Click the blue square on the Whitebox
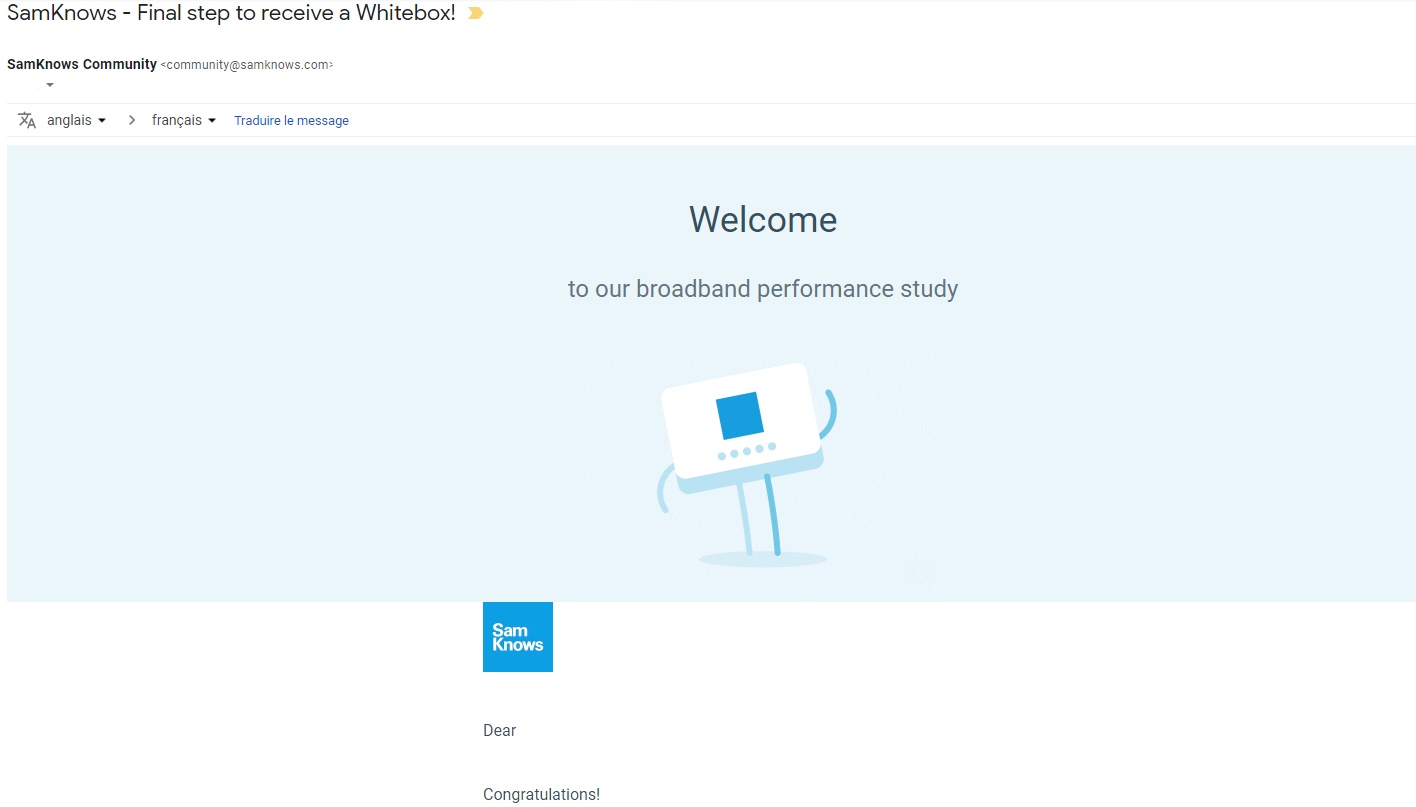 click(x=739, y=416)
